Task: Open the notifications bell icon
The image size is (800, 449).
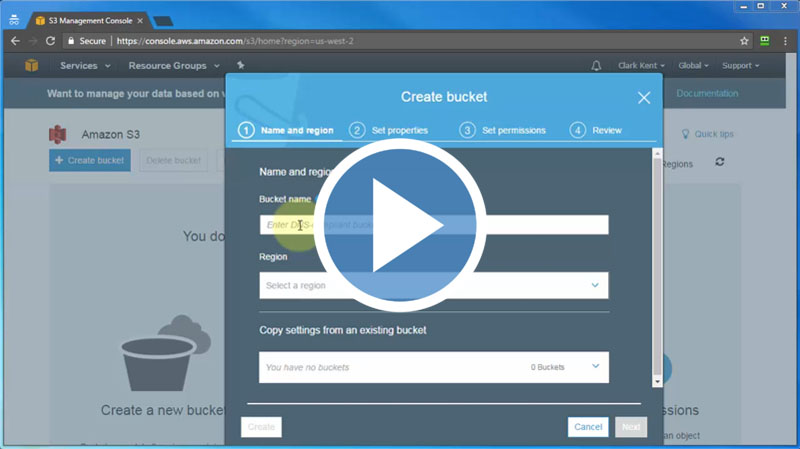Action: 597,66
